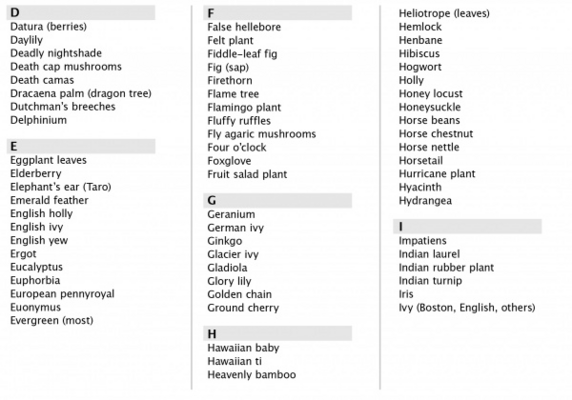572x400 pixels.
Task: Click the I section header
Action: pos(467,226)
